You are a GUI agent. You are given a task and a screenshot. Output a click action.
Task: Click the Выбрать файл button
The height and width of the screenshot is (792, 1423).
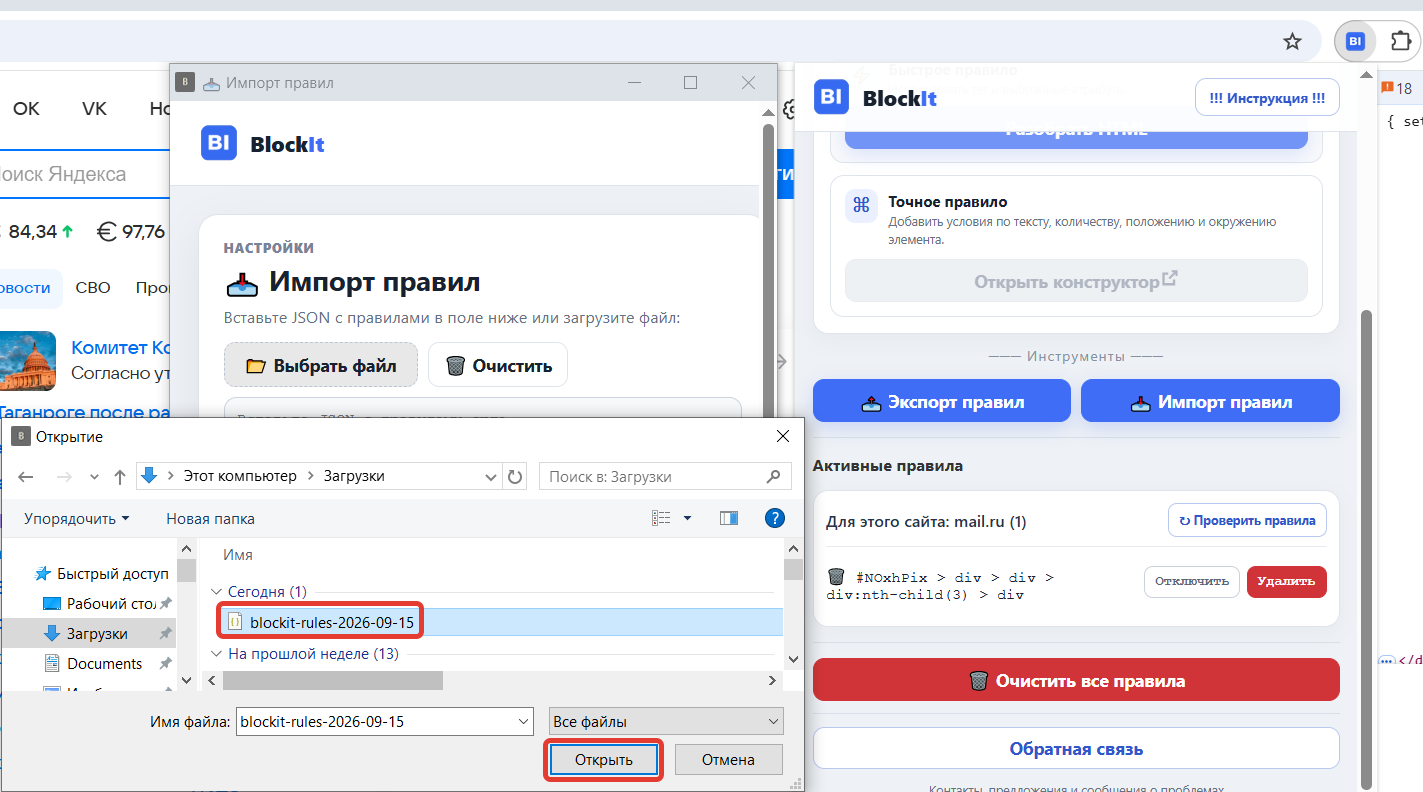(x=321, y=365)
